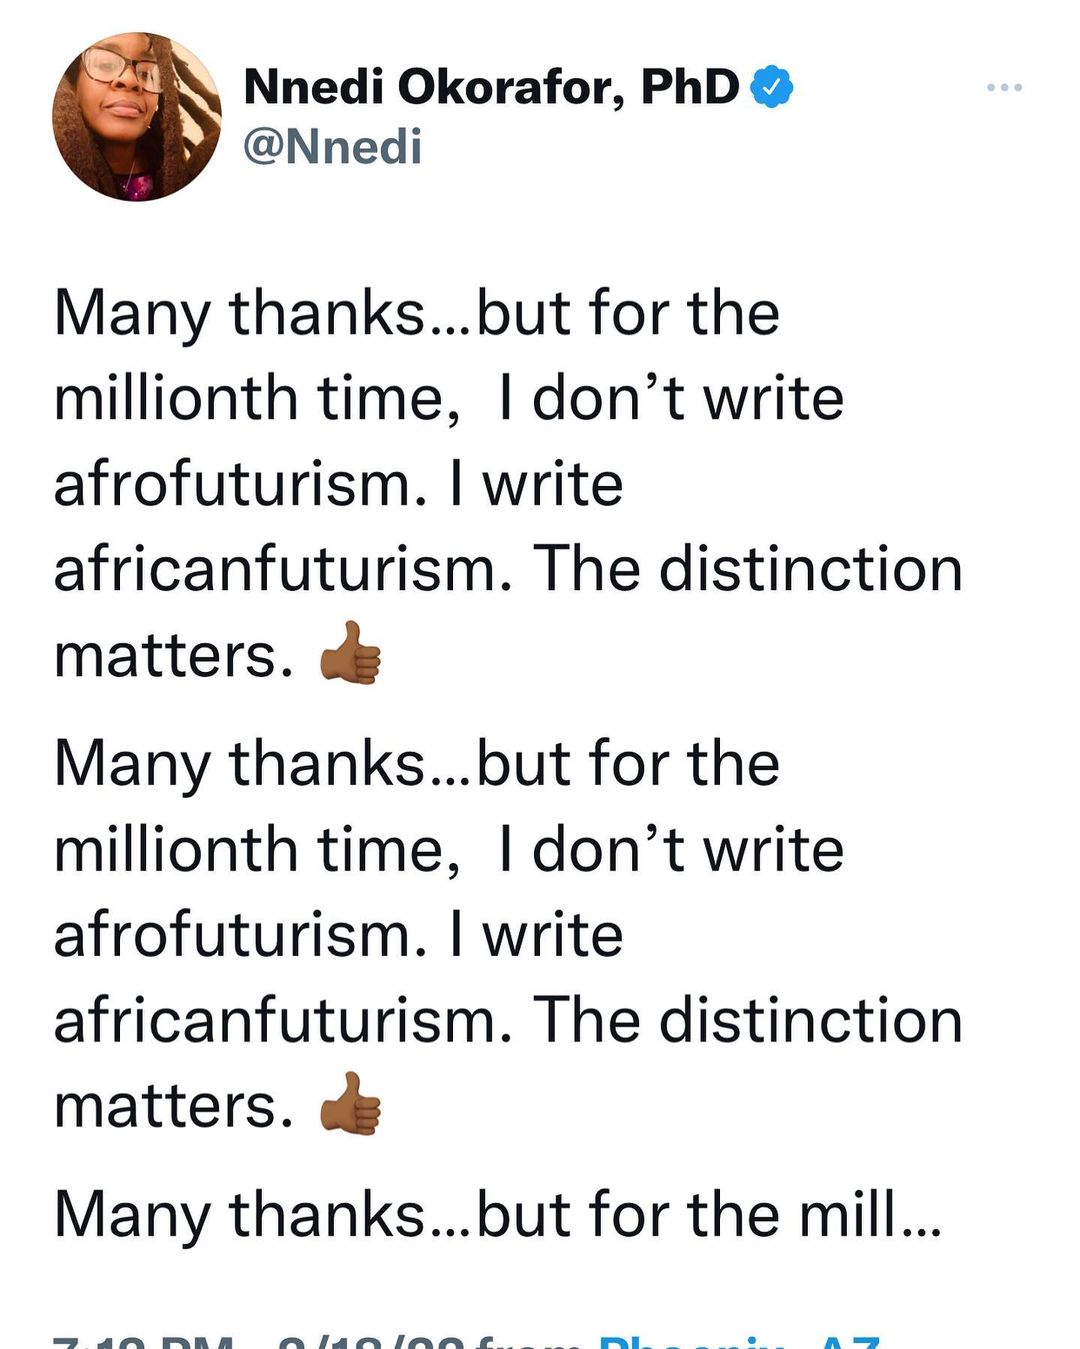Click the display name Nnedi Okorafor, PhD

(491, 88)
